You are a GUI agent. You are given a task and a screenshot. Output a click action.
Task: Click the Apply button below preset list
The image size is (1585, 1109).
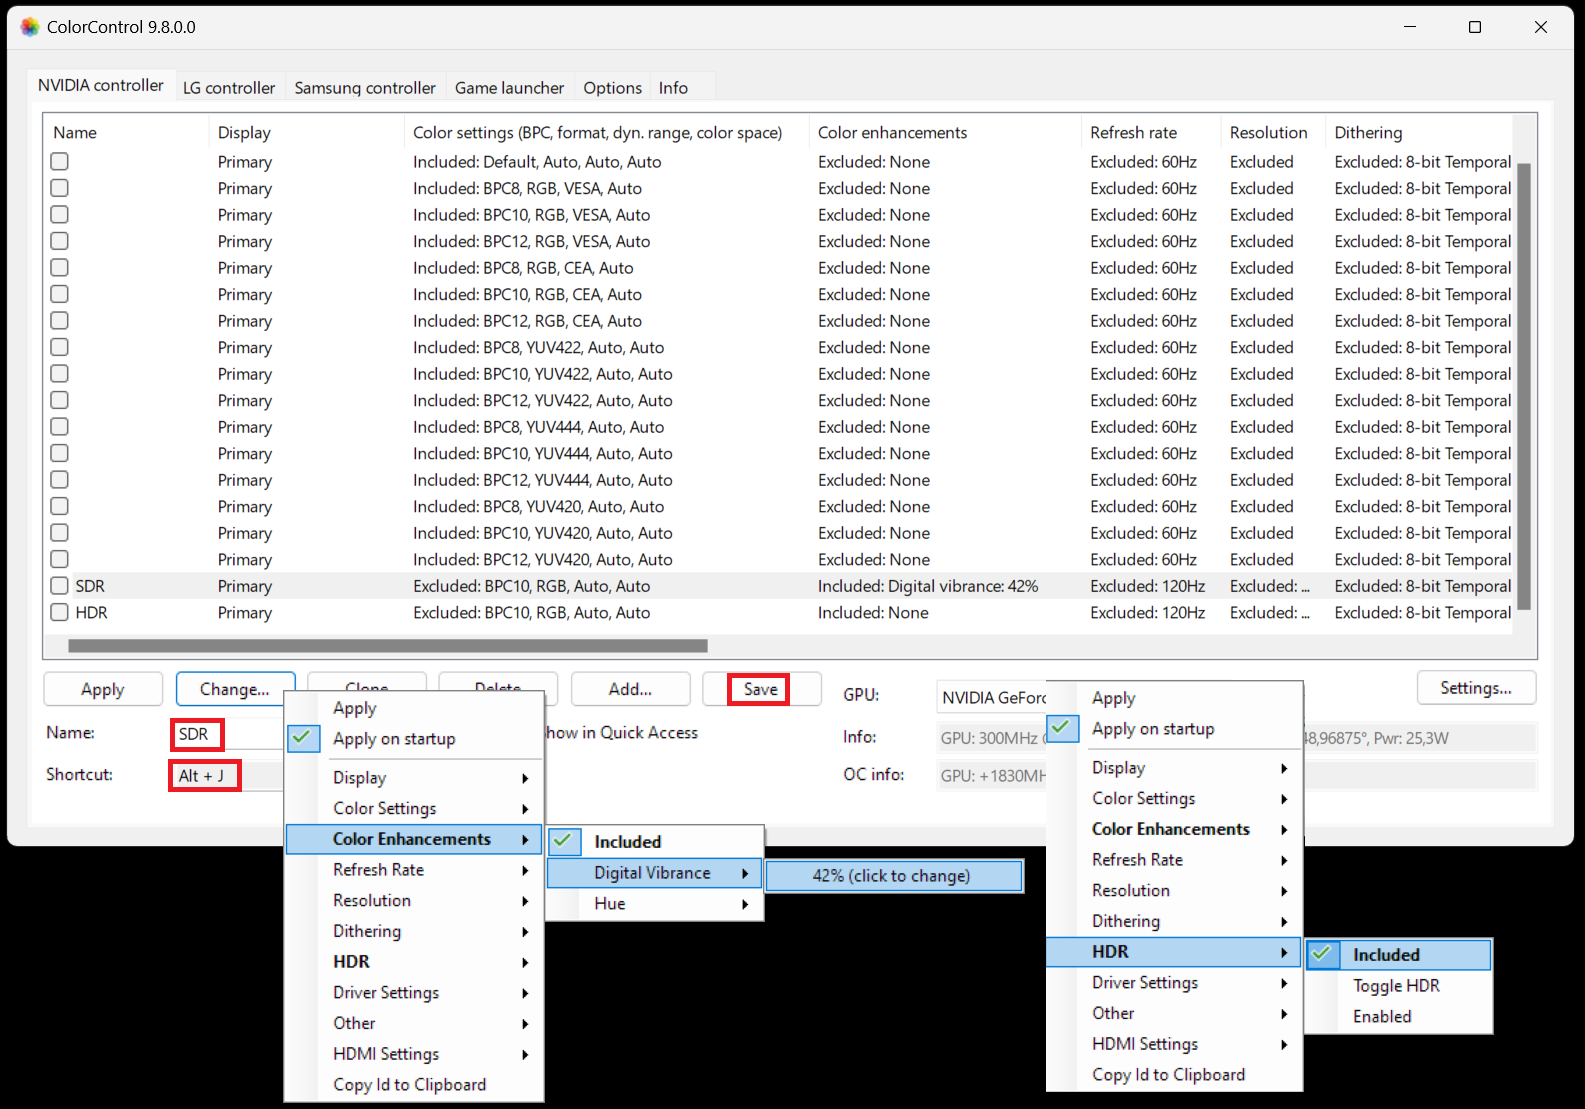pos(103,689)
